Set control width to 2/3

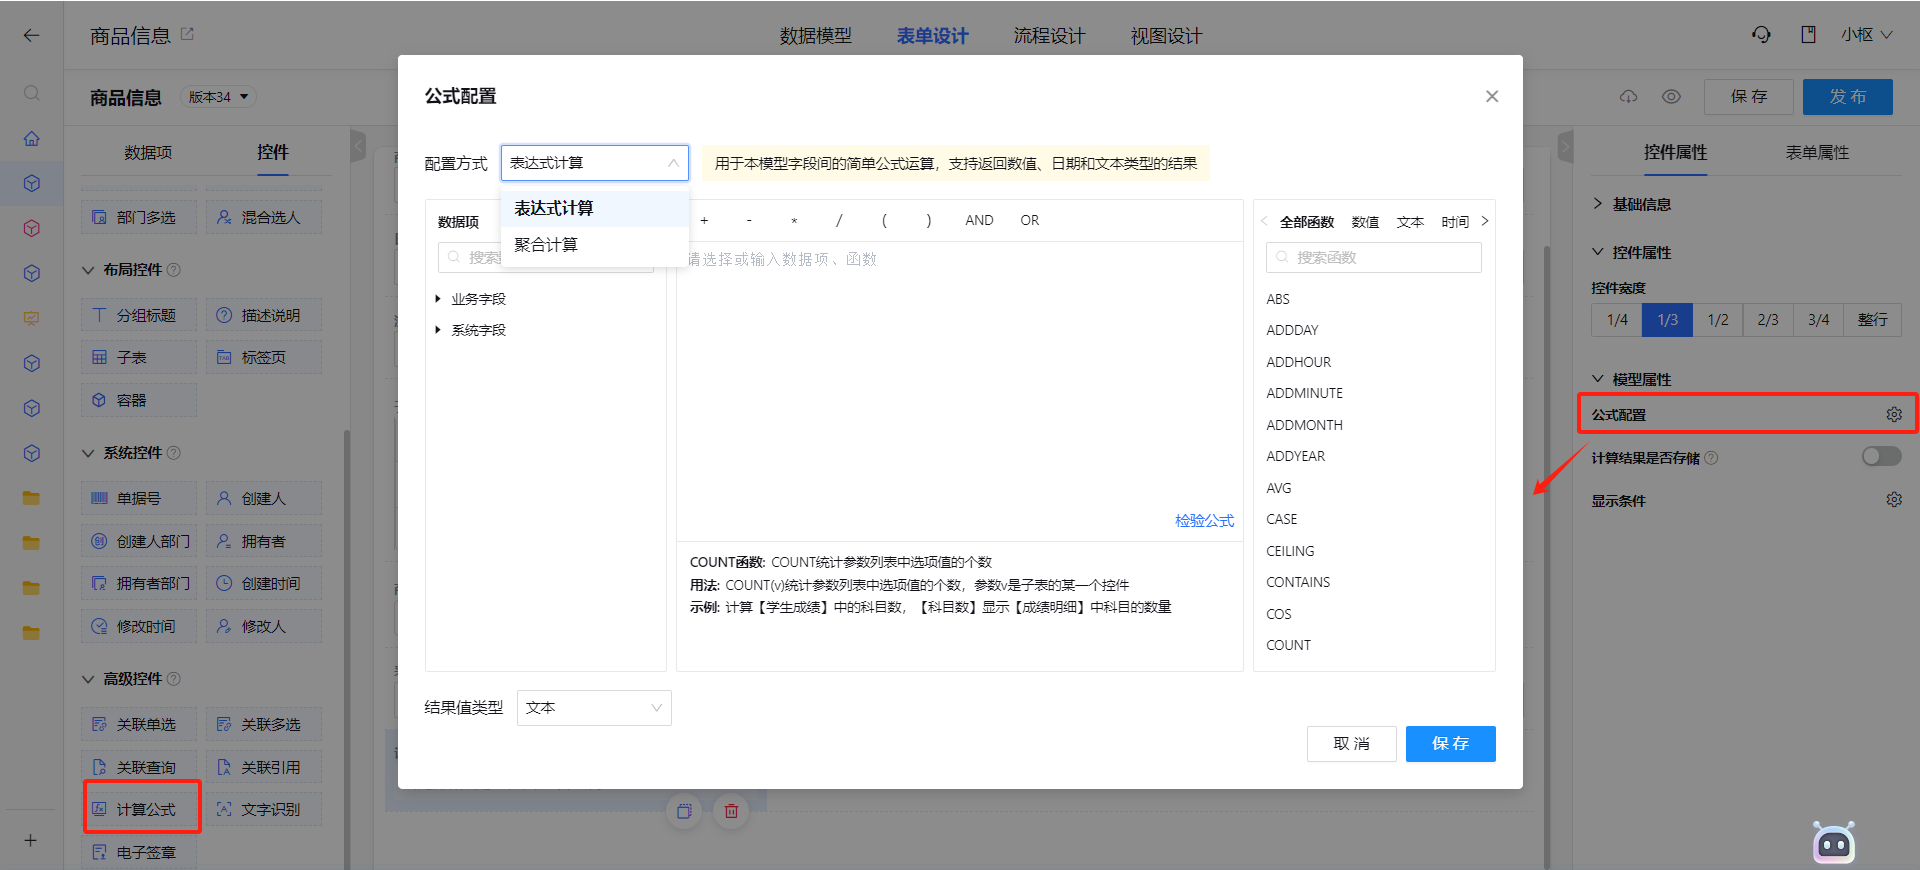pyautogui.click(x=1768, y=320)
